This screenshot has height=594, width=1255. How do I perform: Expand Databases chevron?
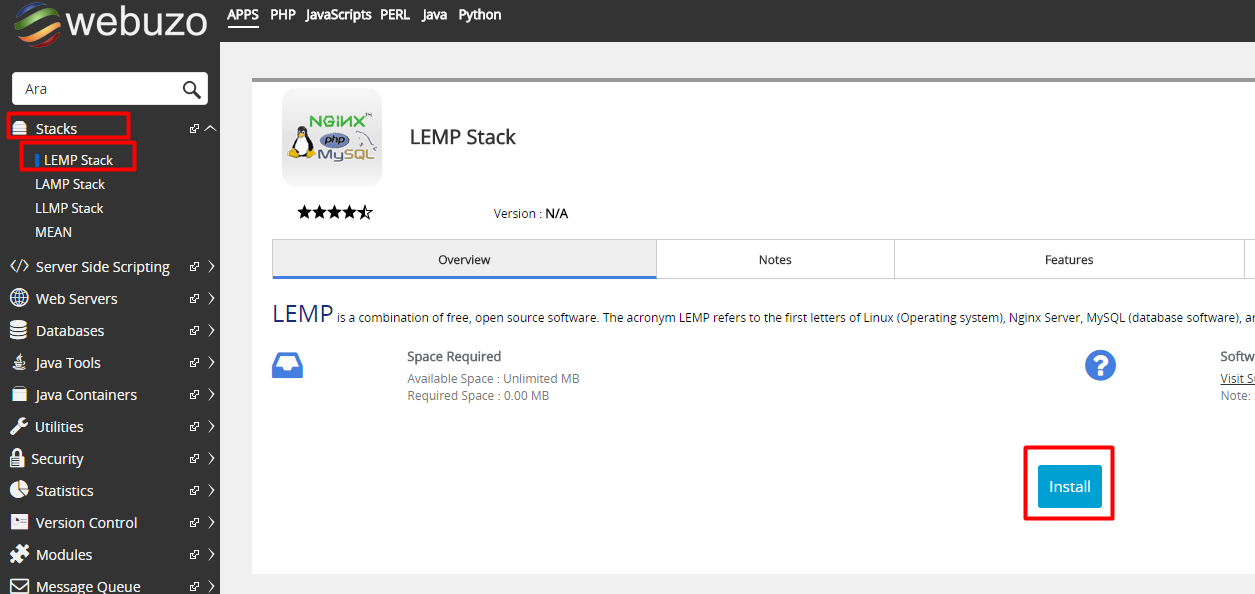[x=211, y=331]
